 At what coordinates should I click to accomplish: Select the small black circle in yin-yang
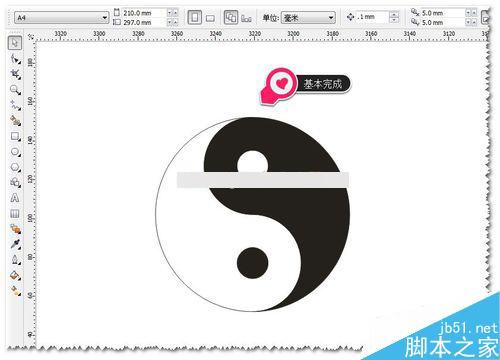pos(252,263)
